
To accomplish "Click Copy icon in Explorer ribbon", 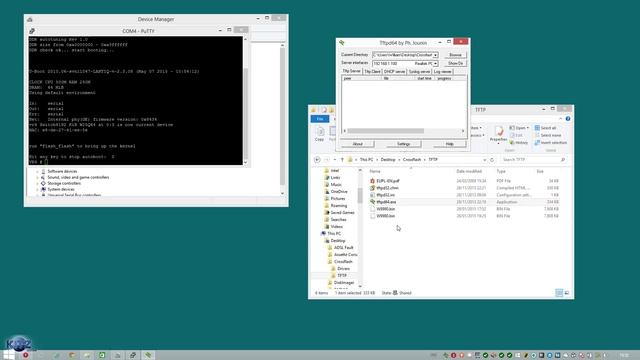I will coord(320,134).
